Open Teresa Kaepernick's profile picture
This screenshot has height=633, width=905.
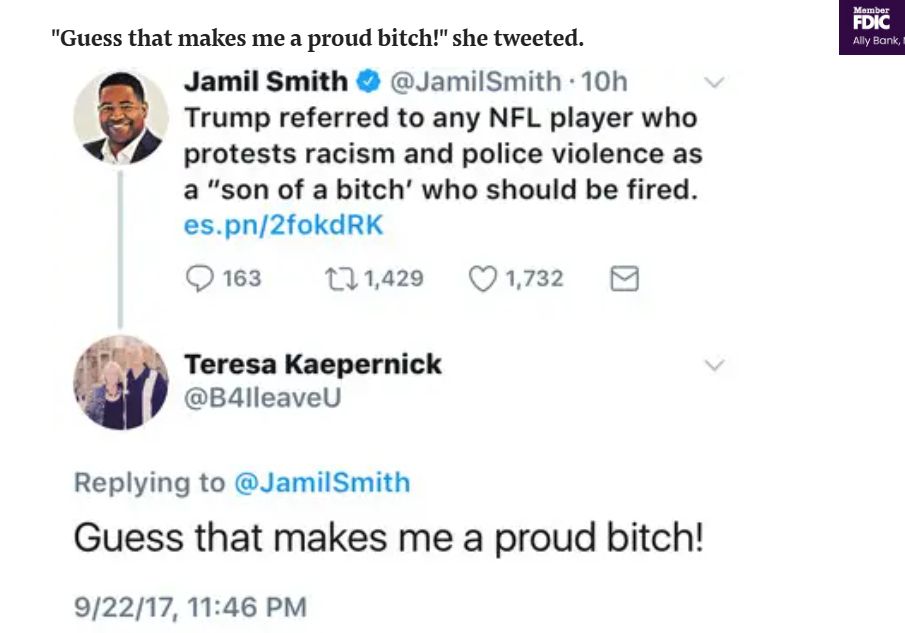(x=121, y=381)
